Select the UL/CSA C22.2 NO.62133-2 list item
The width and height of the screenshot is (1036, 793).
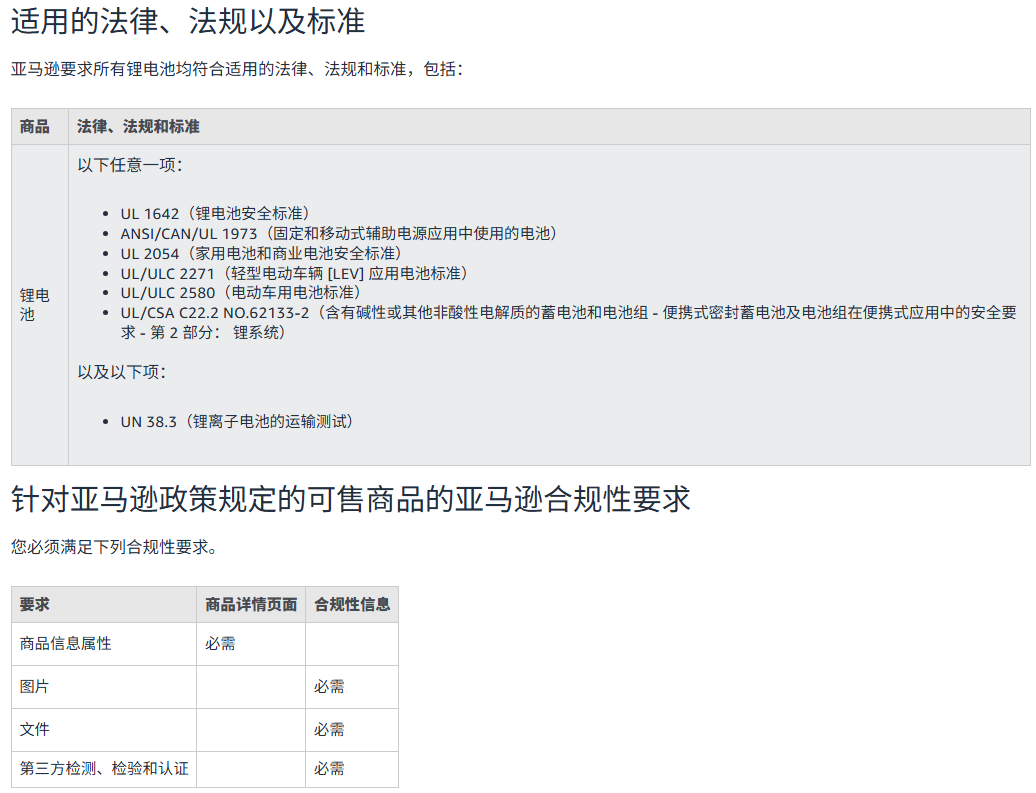568,322
